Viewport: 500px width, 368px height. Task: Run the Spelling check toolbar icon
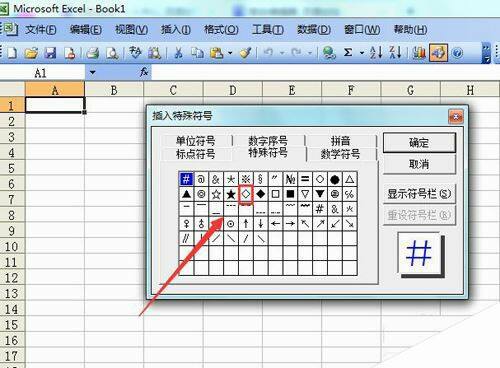(135, 53)
